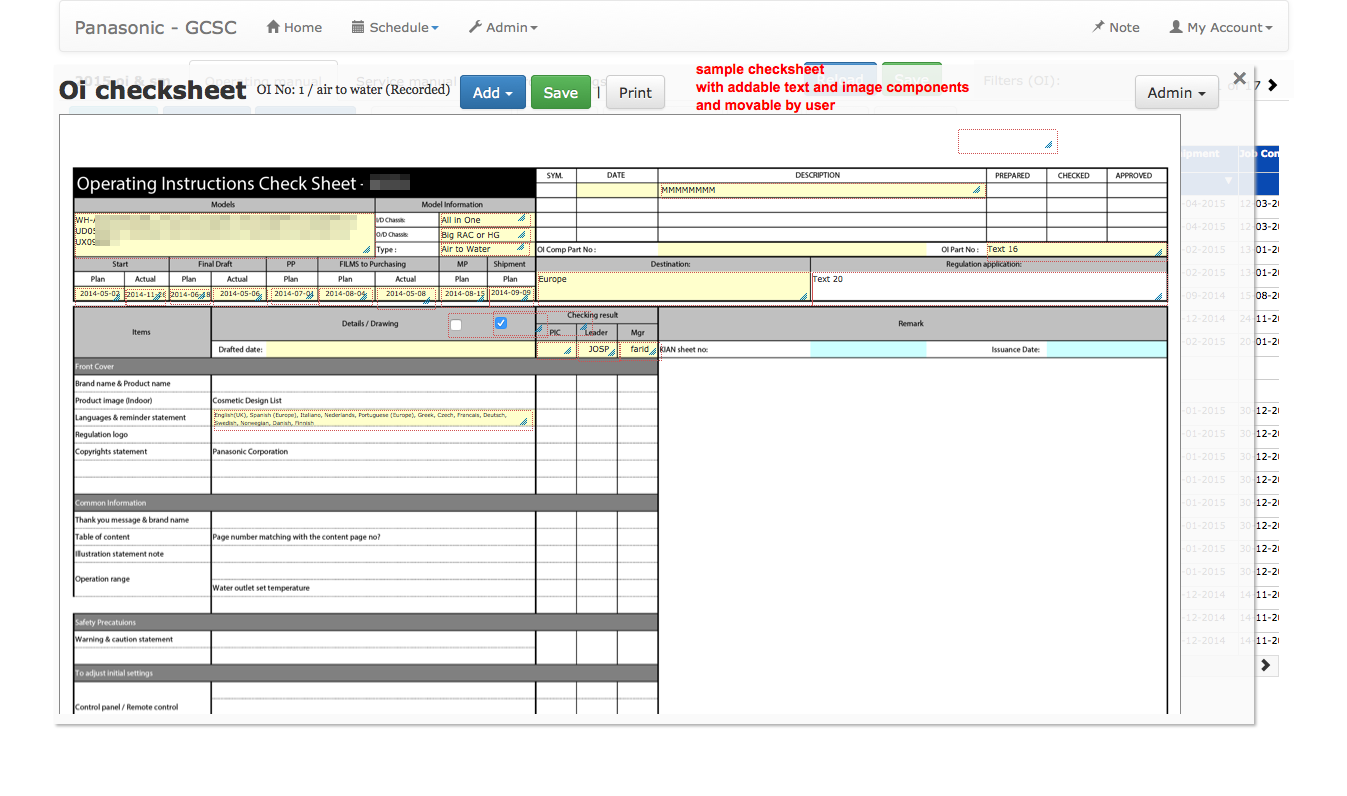Viewport: 1347px width, 796px height.
Task: Open the Admin dropdown in checksheet dialog
Action: [1176, 93]
